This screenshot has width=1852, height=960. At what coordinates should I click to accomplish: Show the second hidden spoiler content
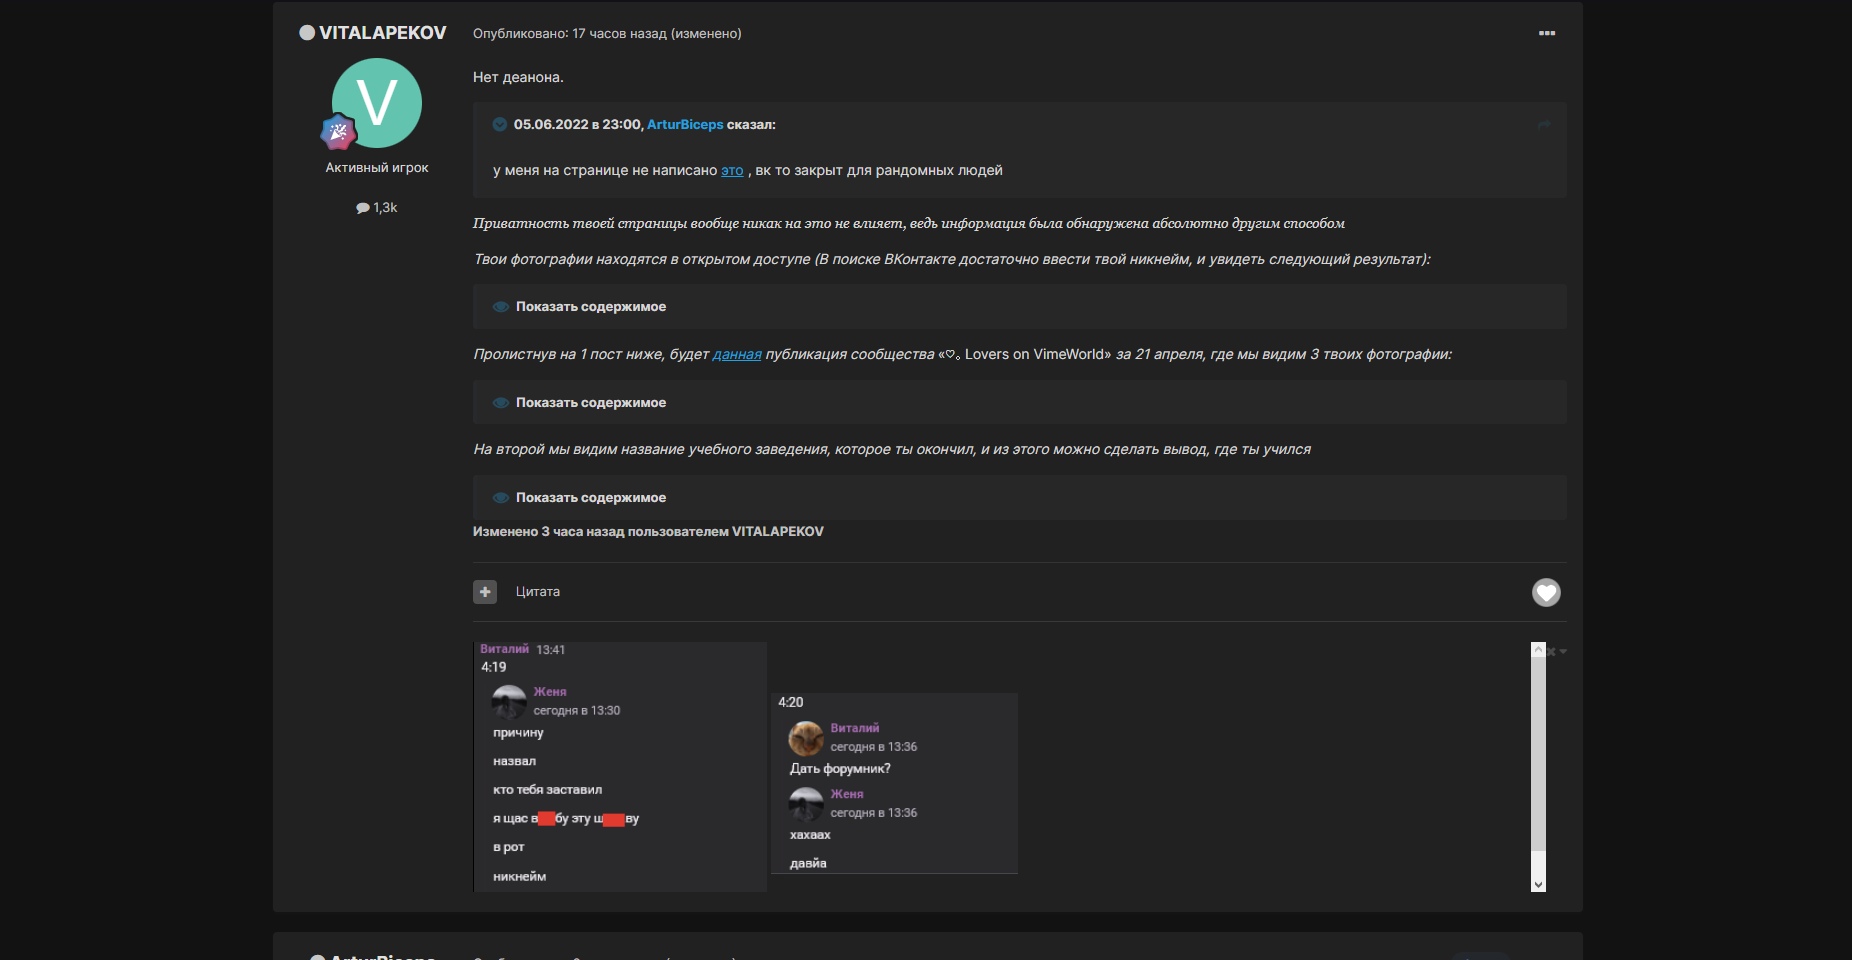[x=590, y=403]
